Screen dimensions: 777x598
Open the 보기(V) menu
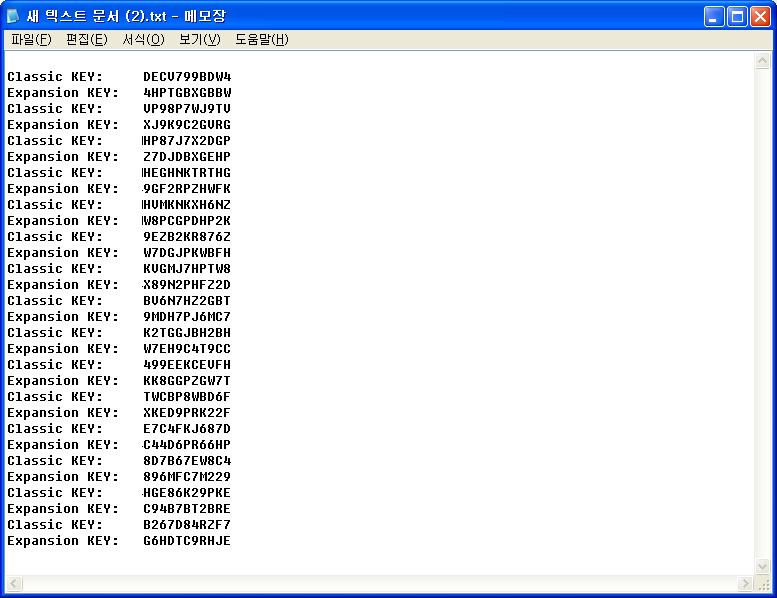(x=200, y=40)
